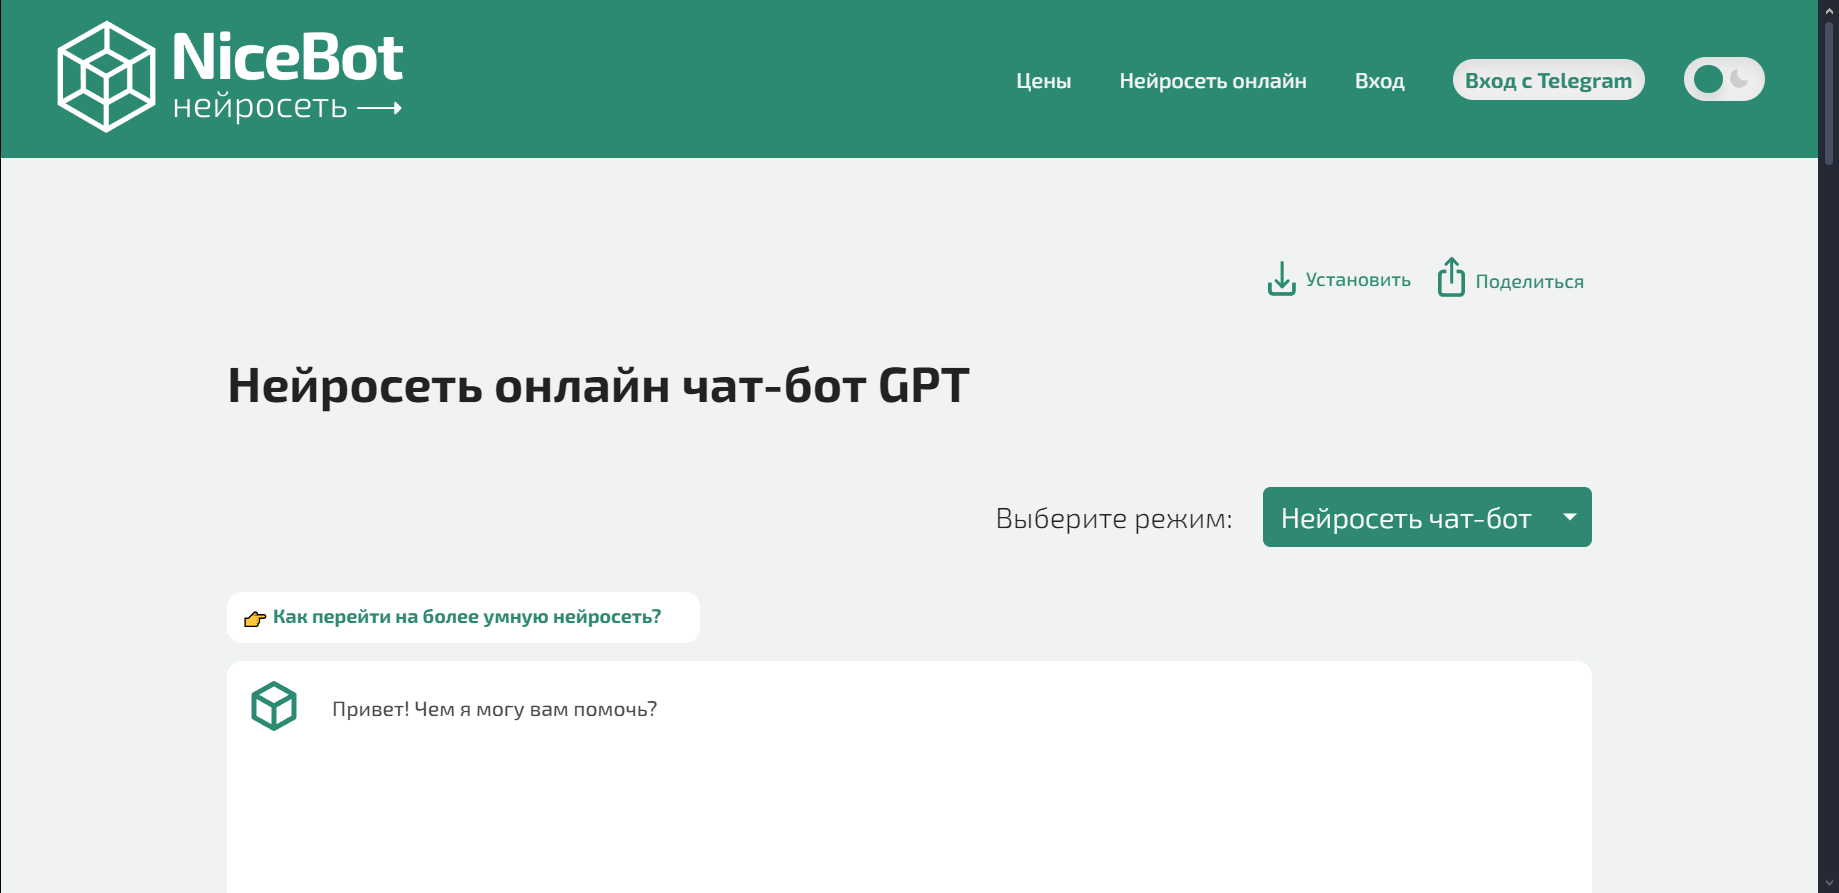This screenshot has height=893, width=1839.
Task: Click the scrollbar down arrow
Action: 1829,883
